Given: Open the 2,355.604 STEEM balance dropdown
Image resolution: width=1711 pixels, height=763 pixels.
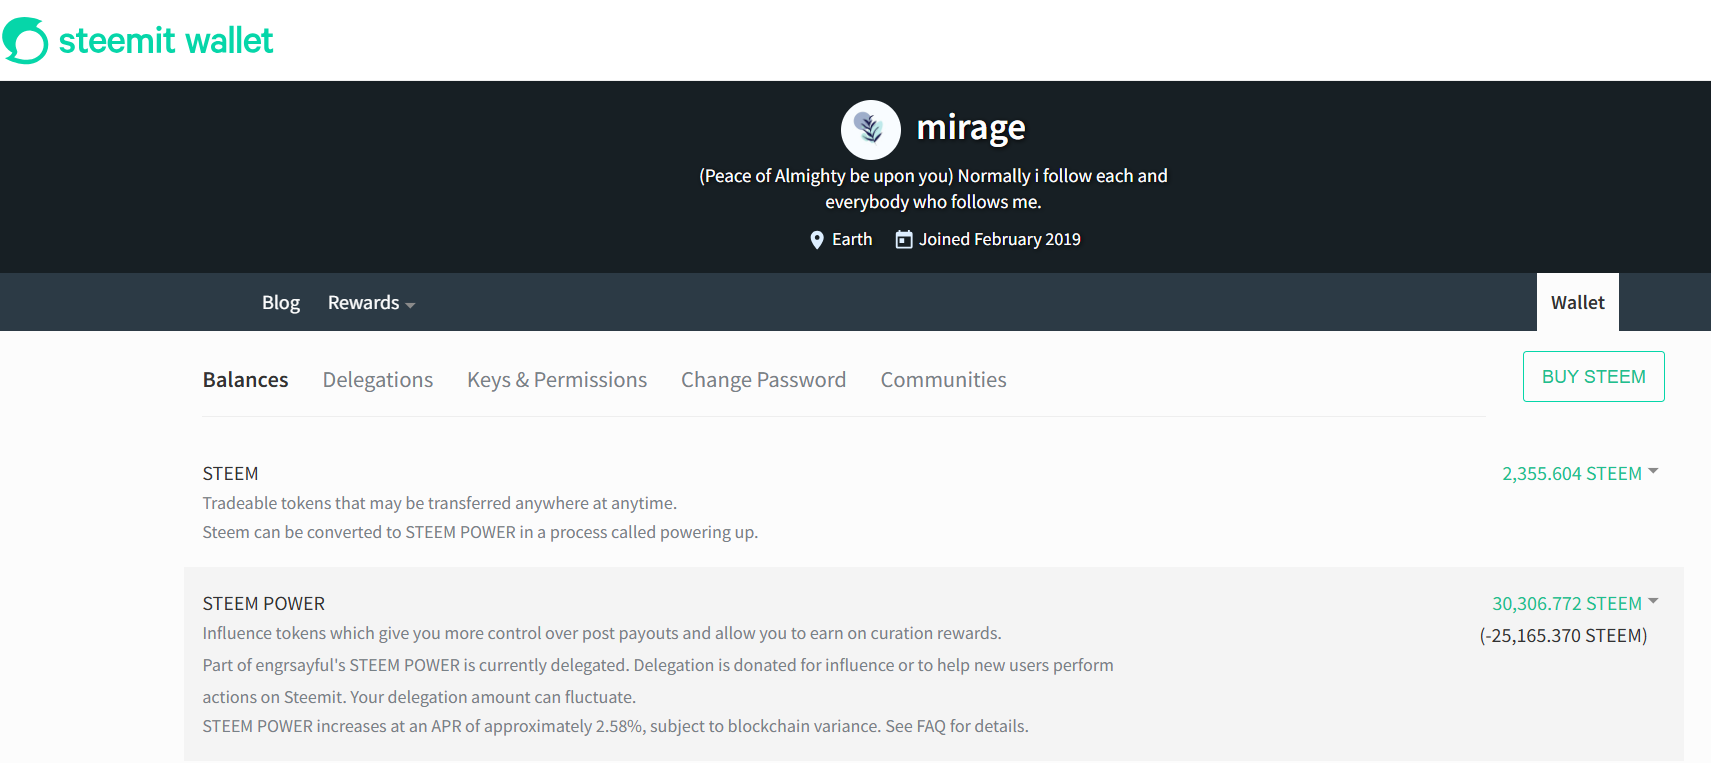Looking at the screenshot, I should coord(1580,473).
